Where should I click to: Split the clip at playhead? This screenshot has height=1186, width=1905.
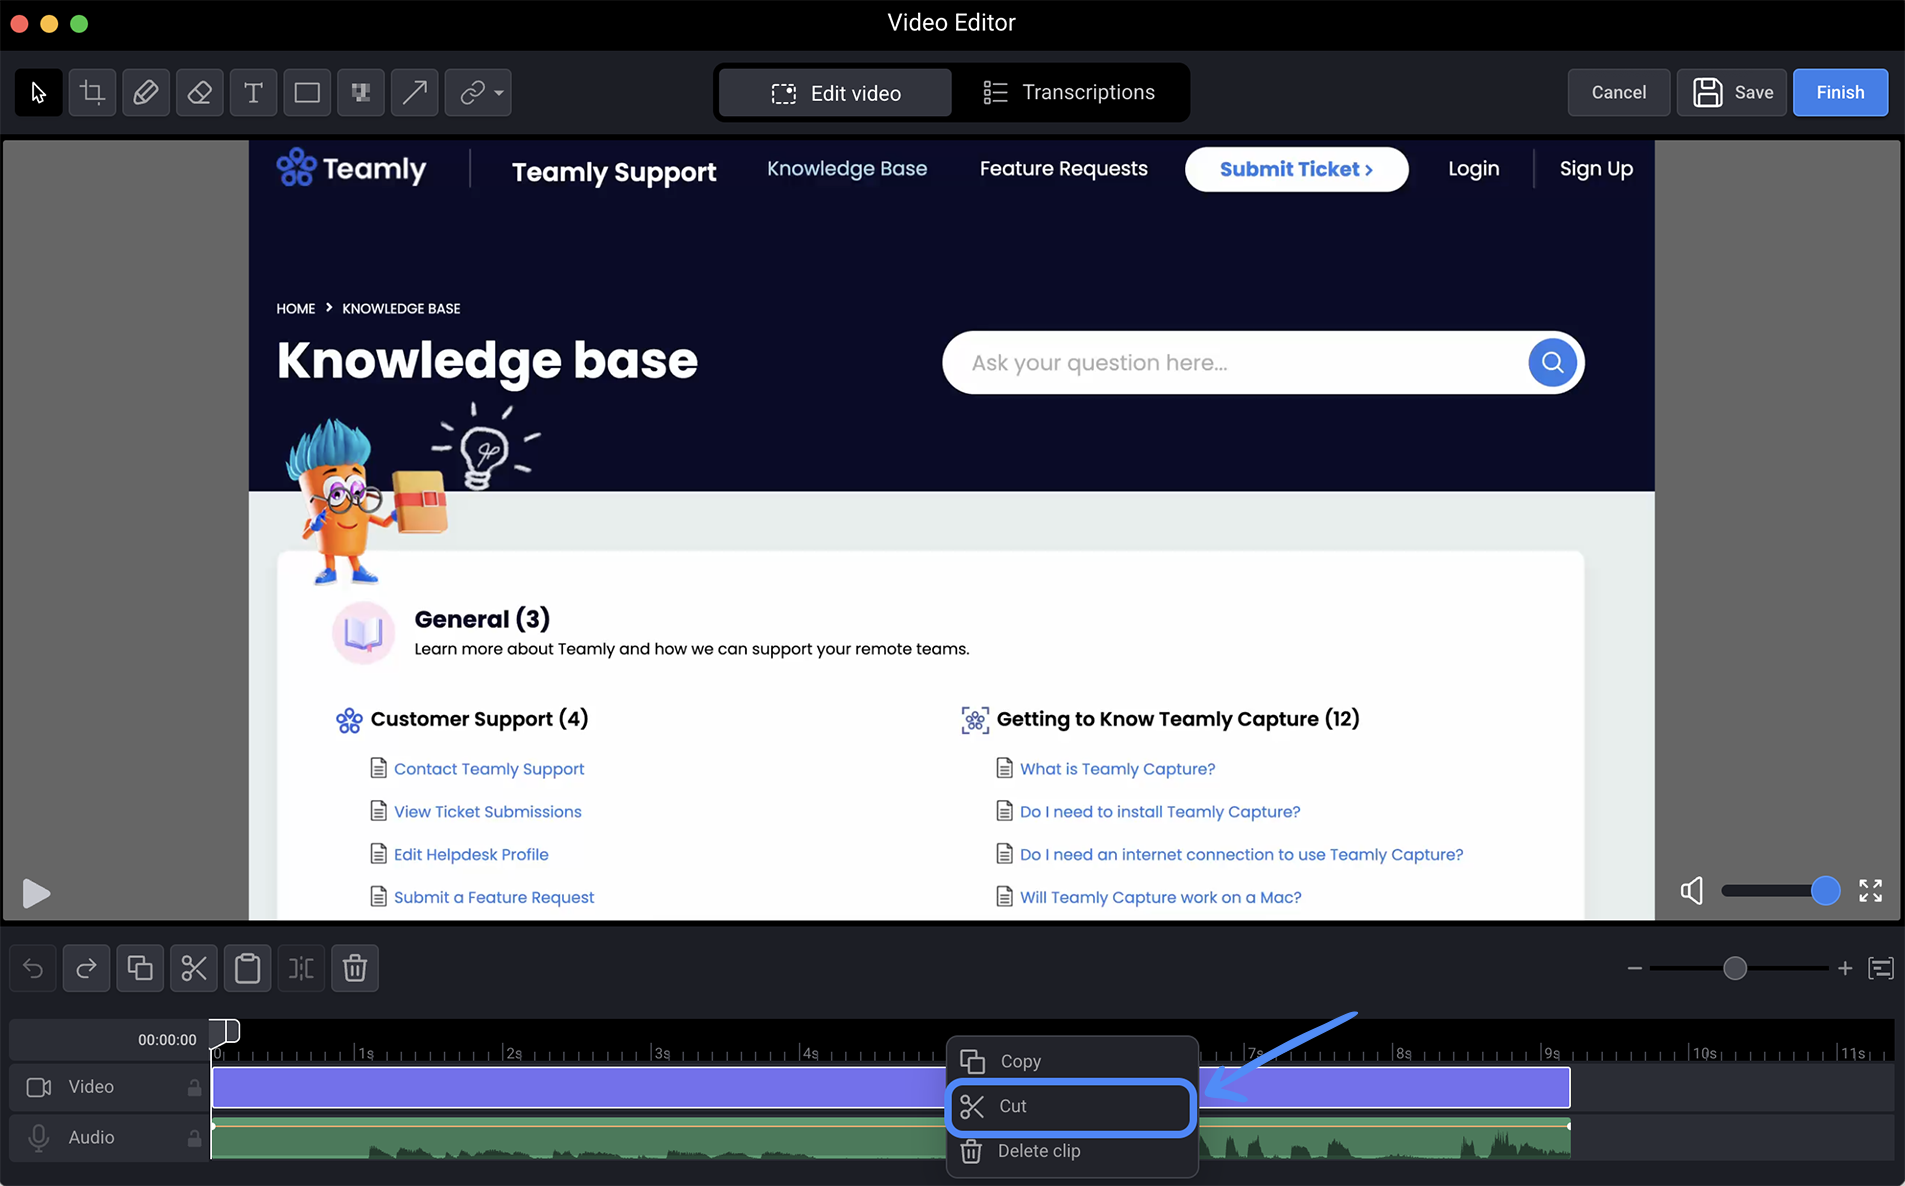[x=301, y=968]
